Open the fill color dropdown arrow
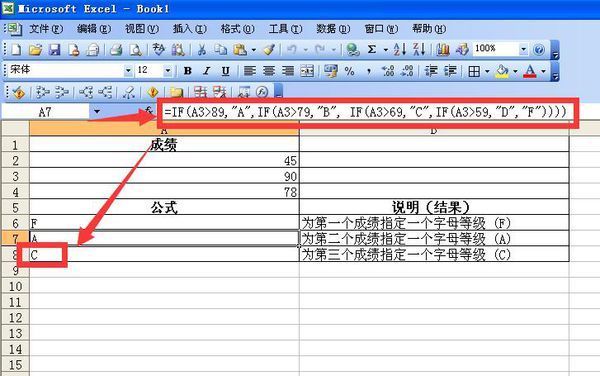Screen dimensions: 600x376 point(515,71)
